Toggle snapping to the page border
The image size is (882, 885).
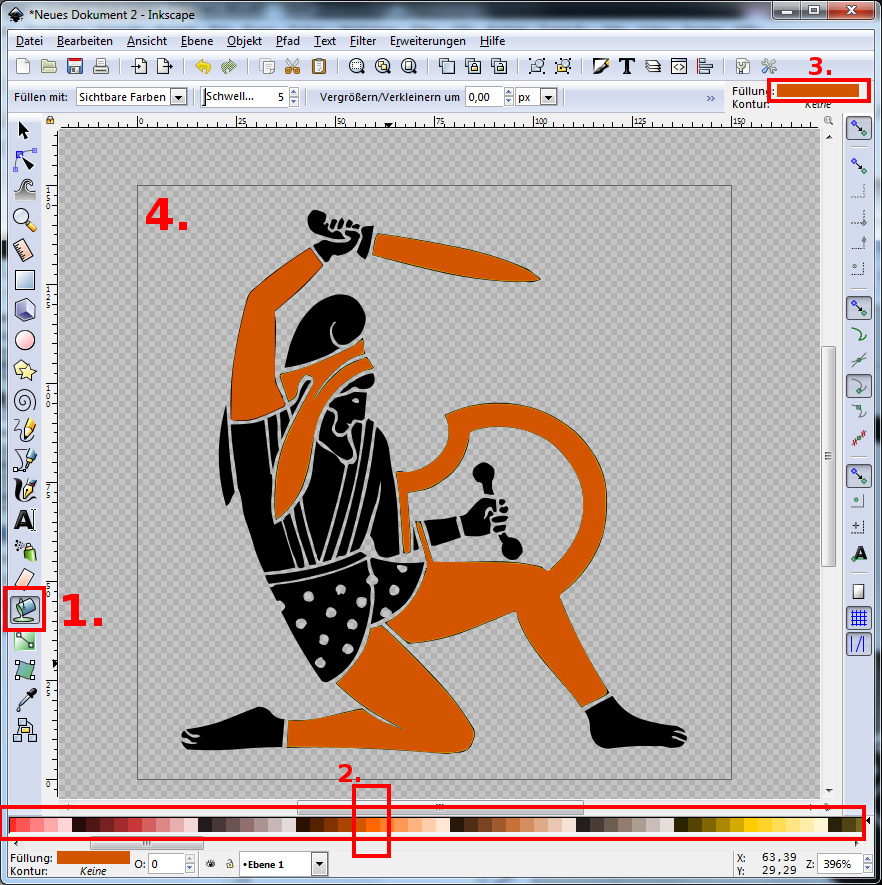coord(858,591)
